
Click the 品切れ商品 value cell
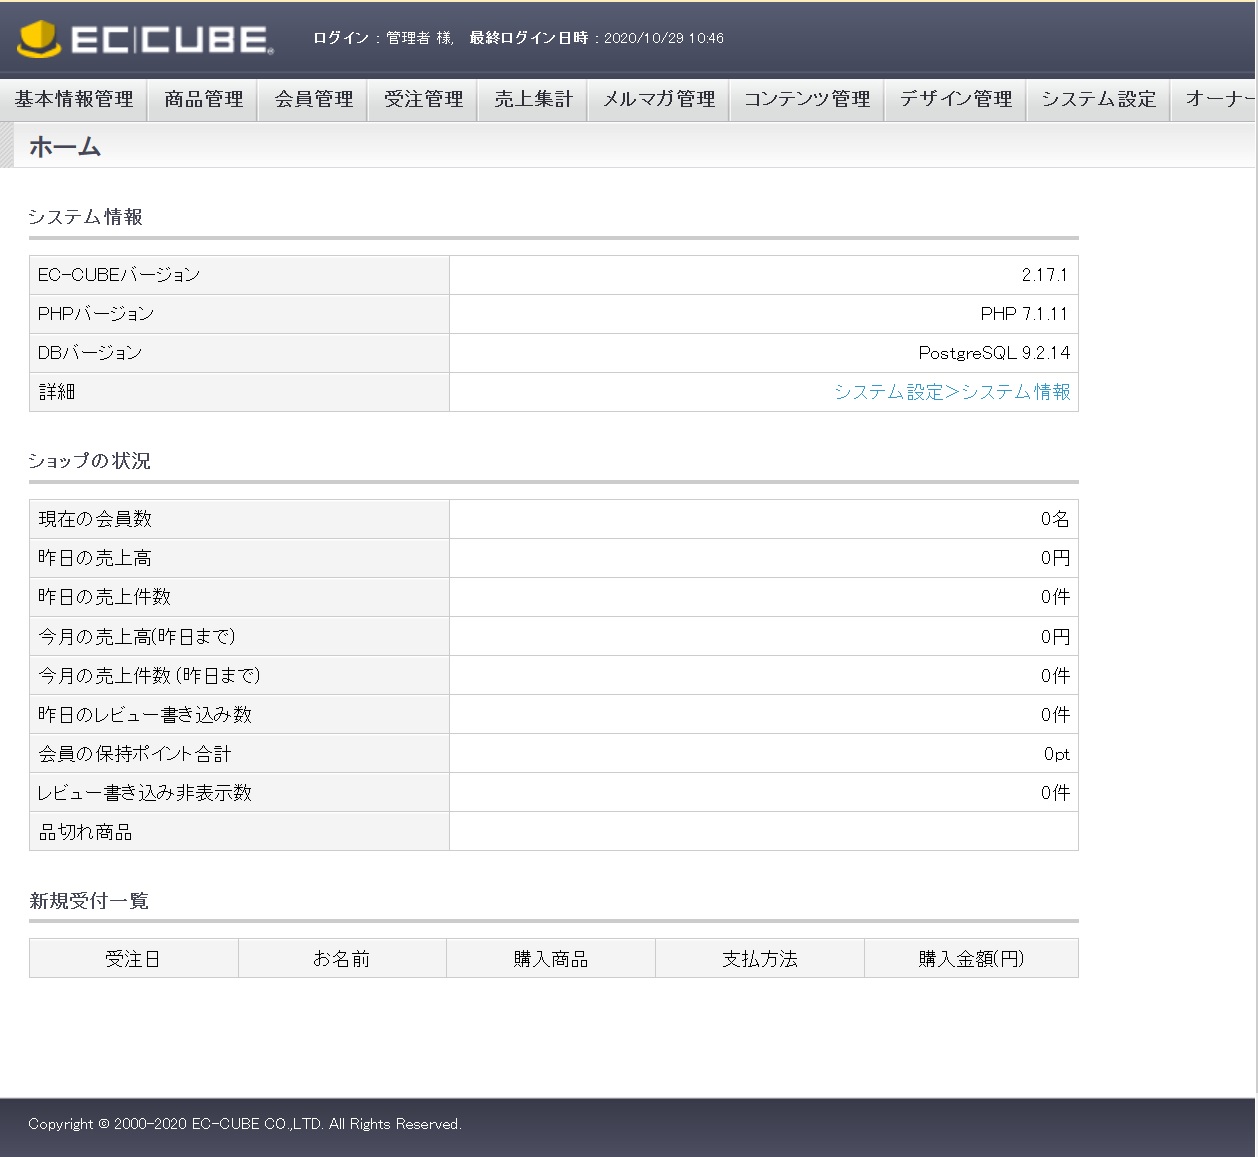point(764,831)
